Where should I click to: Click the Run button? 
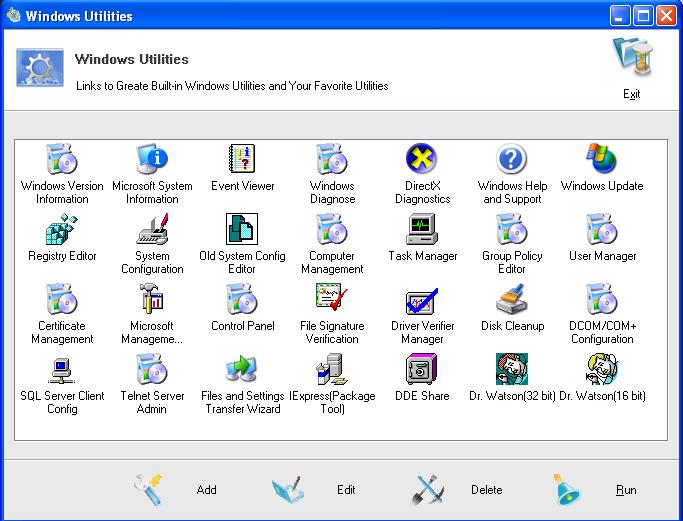click(626, 490)
